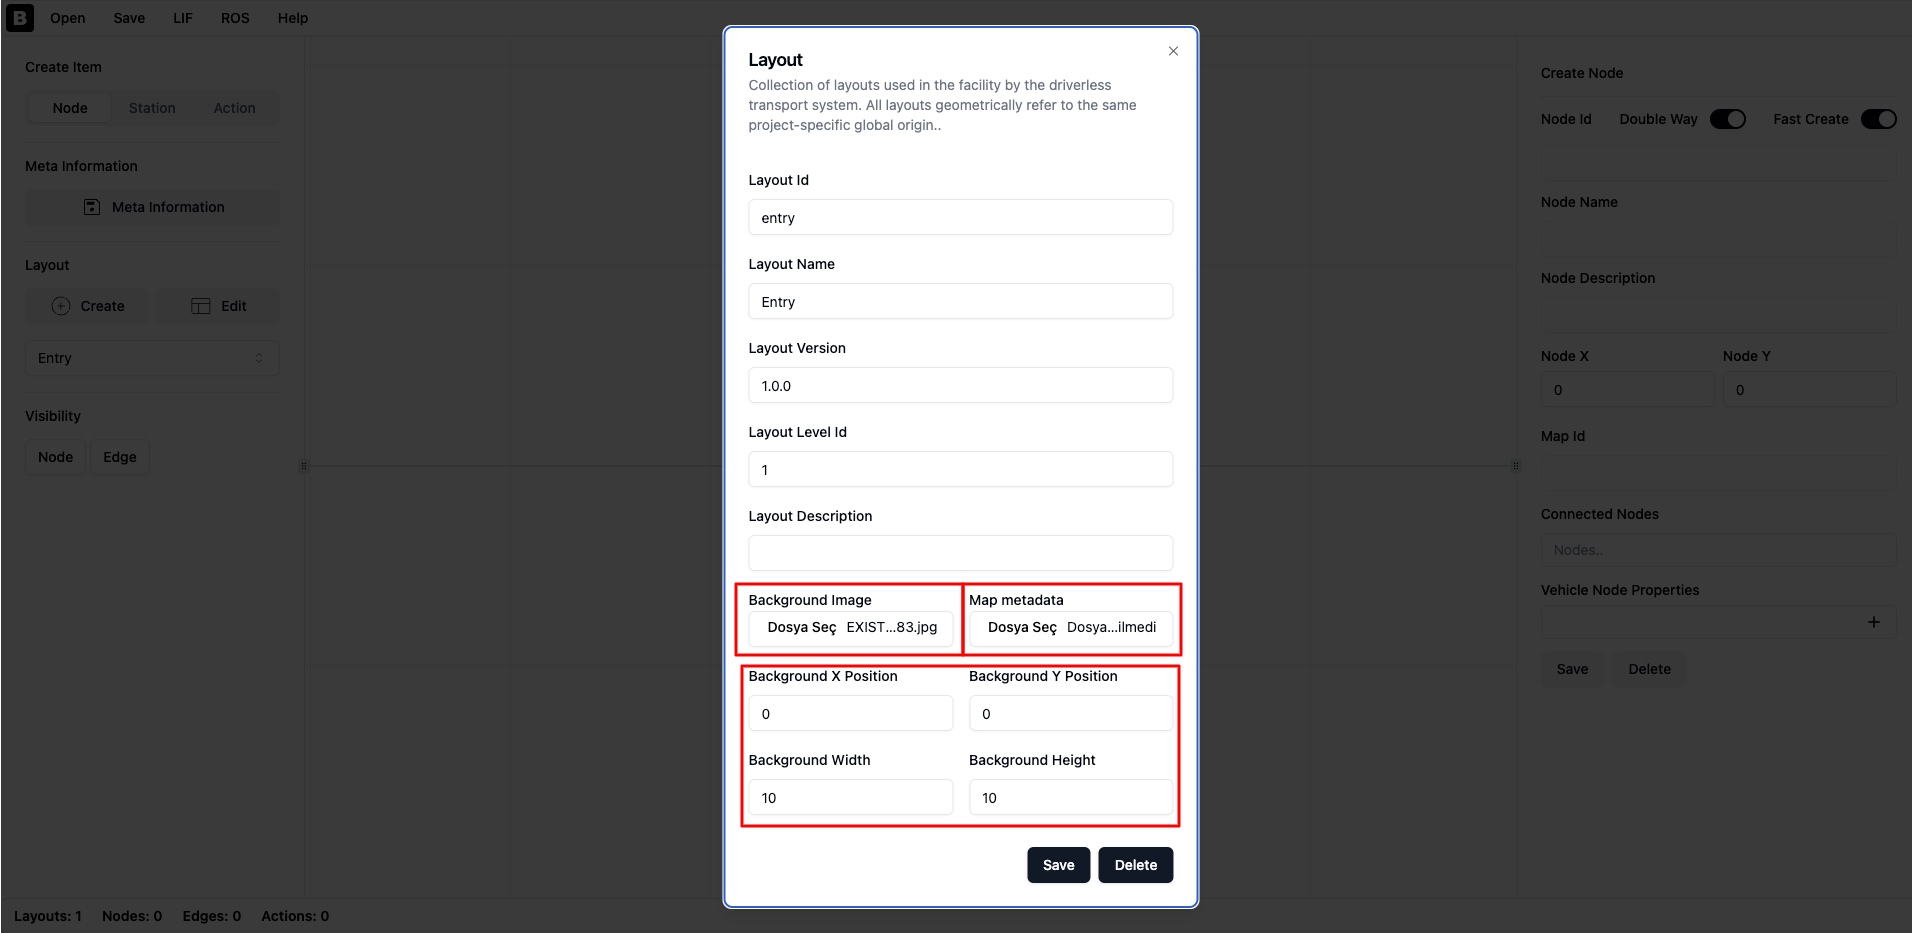Toggle the Double Way switch

tap(1727, 119)
